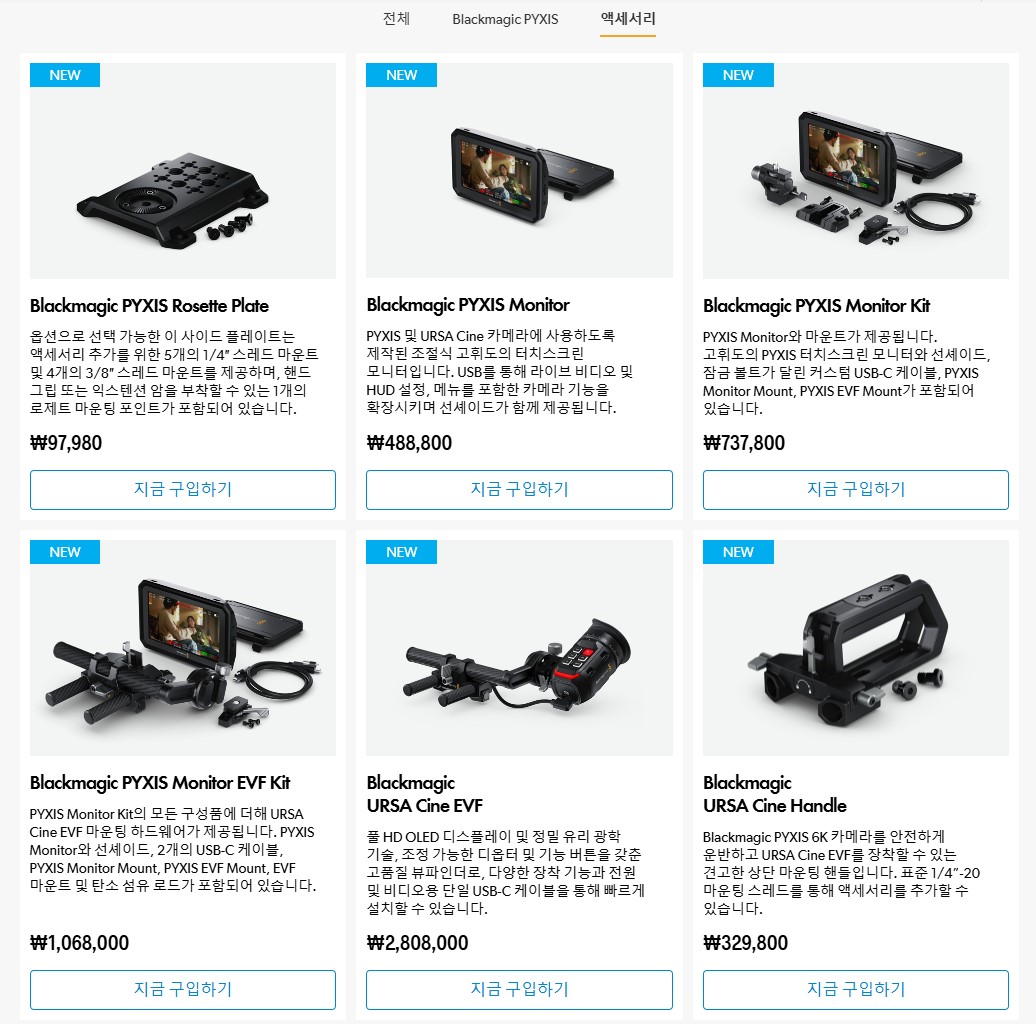Image resolution: width=1036 pixels, height=1024 pixels.
Task: Select the 액세서리 tab
Action: (x=628, y=18)
